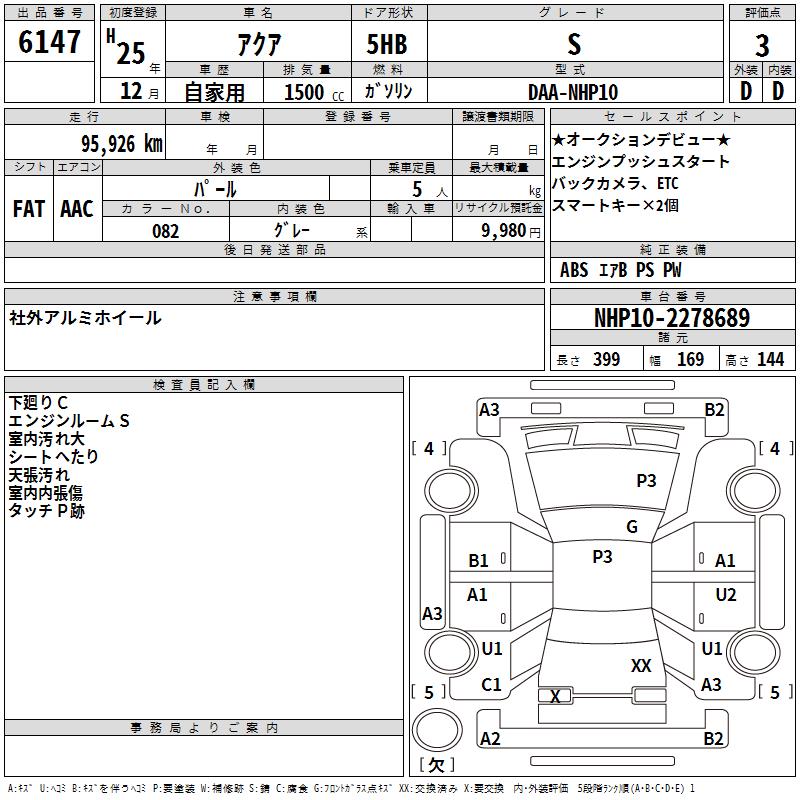Select the chassis number NHP10-2278689
Image resolution: width=800 pixels, height=800 pixels.
click(x=671, y=318)
